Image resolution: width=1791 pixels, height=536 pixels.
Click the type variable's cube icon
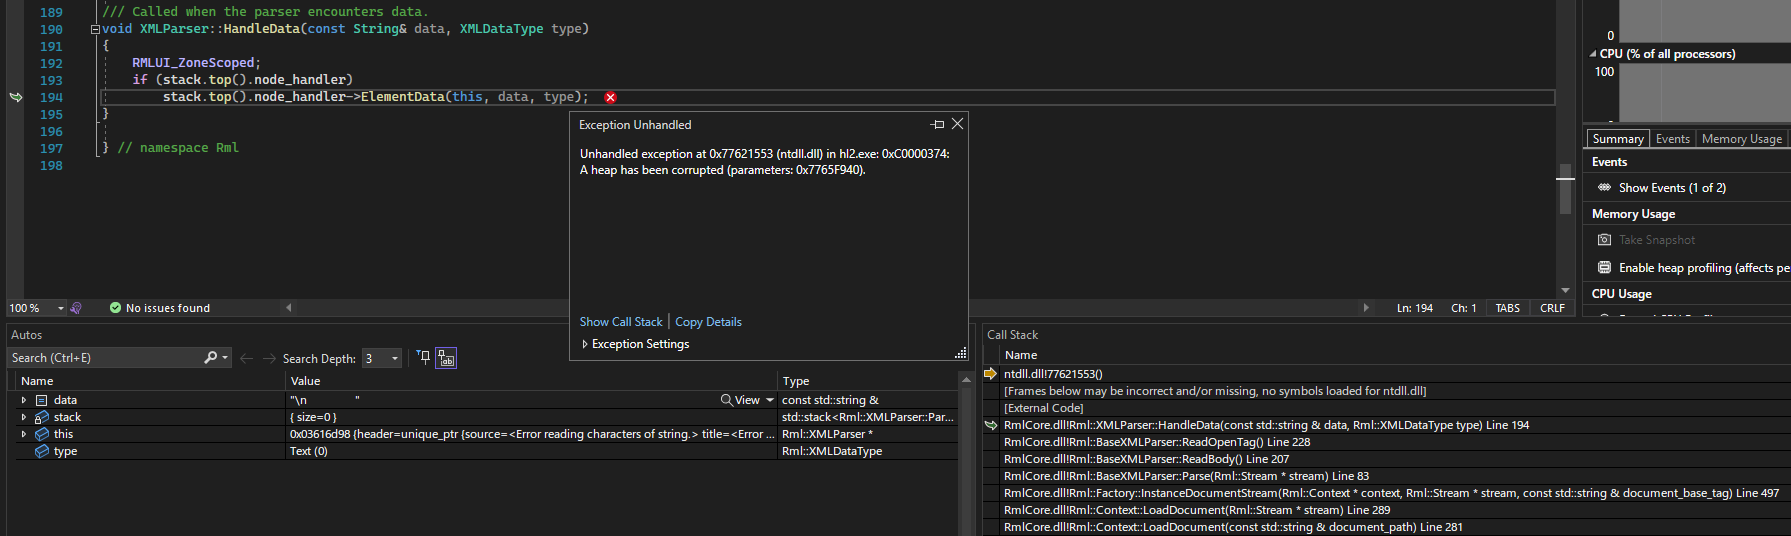coord(42,451)
